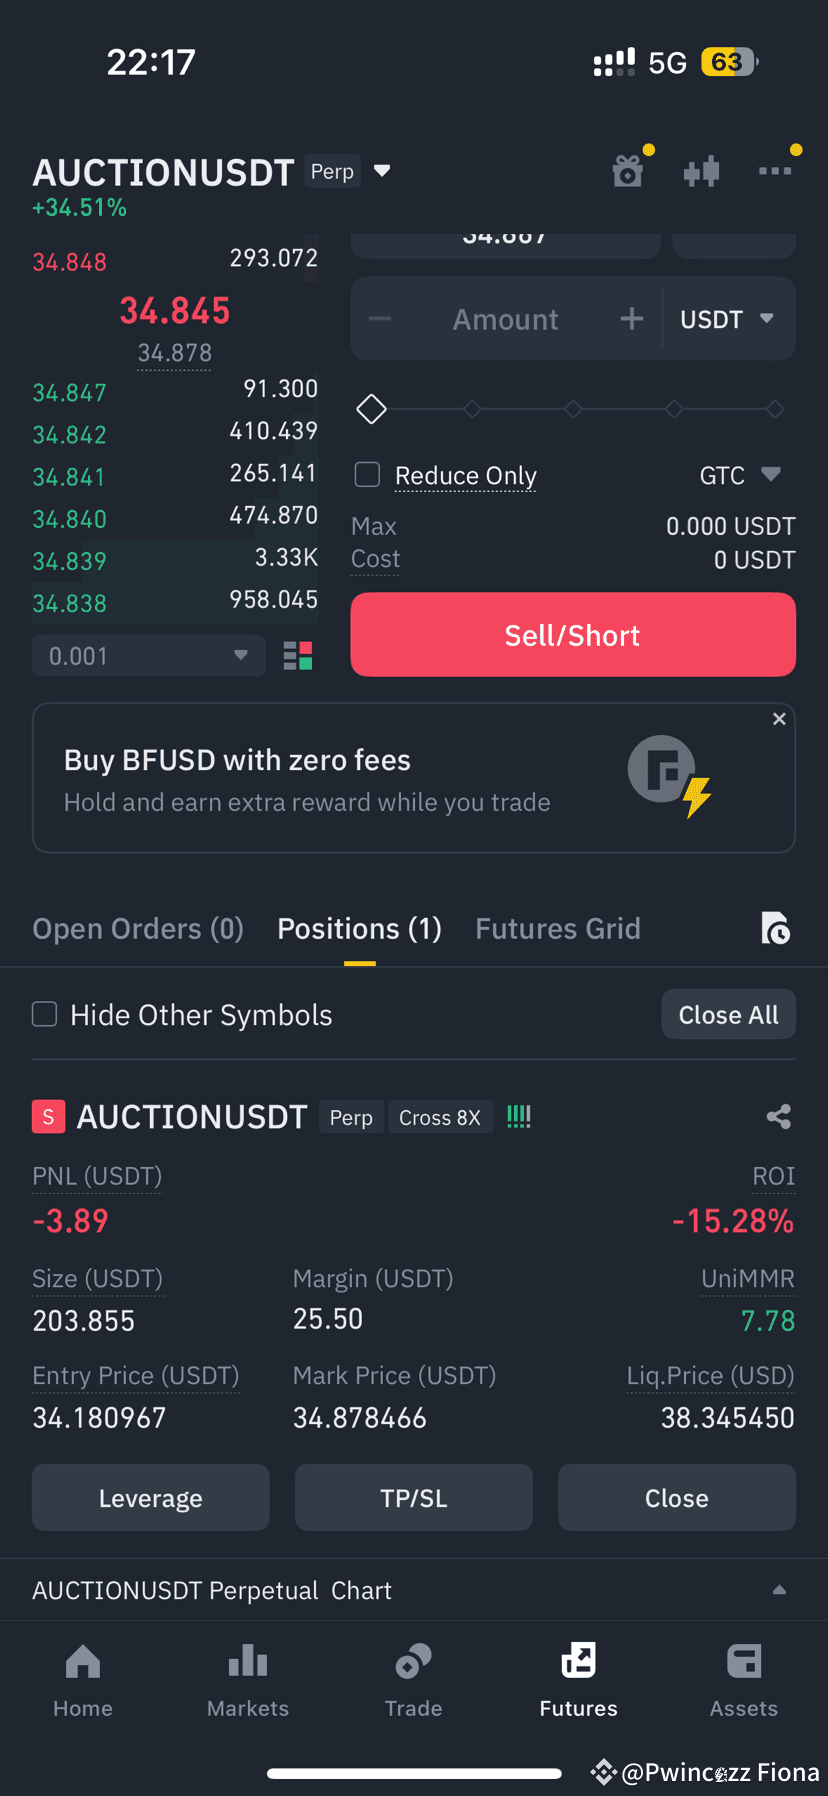The width and height of the screenshot is (828, 1796).
Task: Switch the order book layout icon
Action: (298, 656)
